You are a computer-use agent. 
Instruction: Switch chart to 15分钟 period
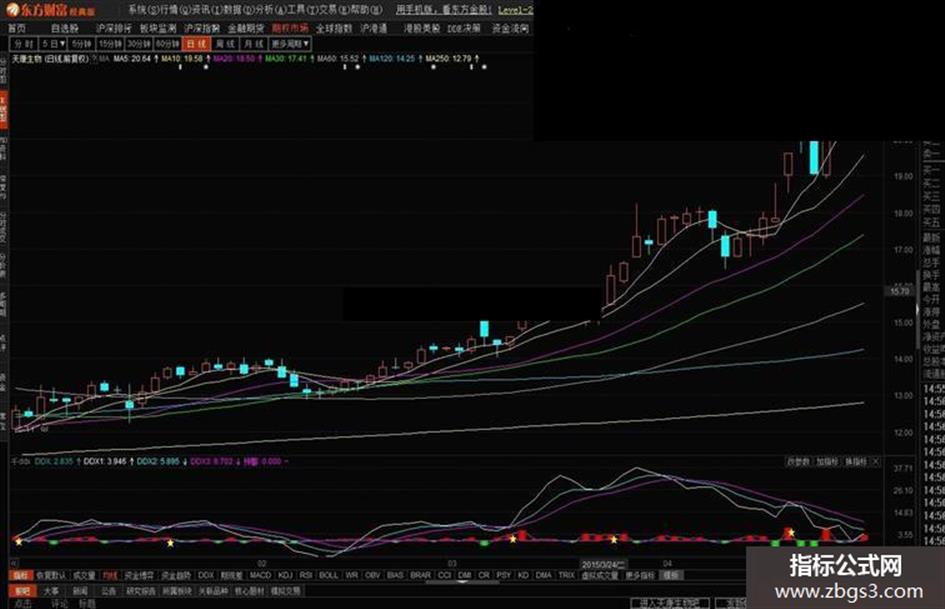click(x=110, y=44)
